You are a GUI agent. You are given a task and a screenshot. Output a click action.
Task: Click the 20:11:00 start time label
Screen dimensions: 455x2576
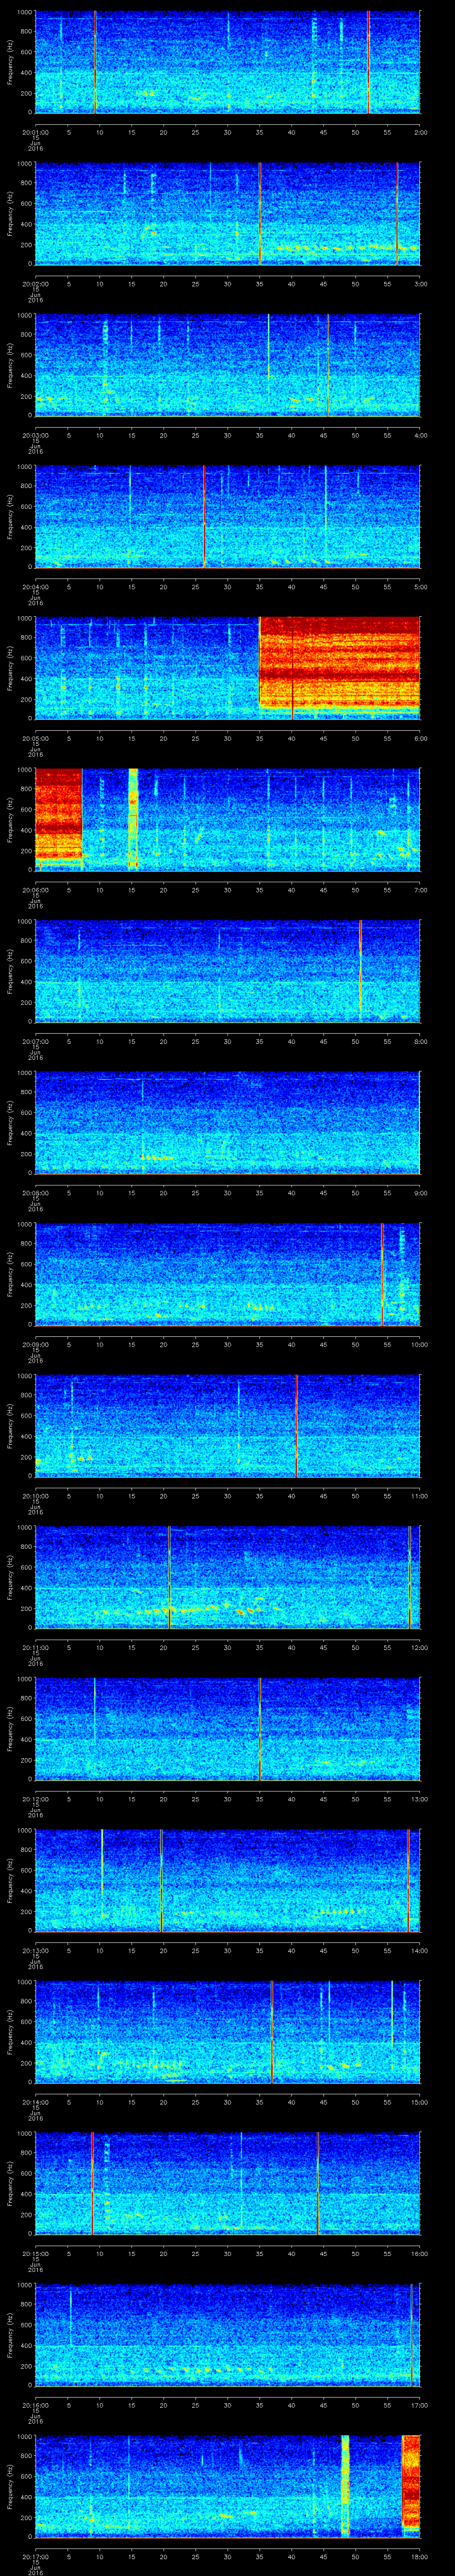pos(35,1647)
